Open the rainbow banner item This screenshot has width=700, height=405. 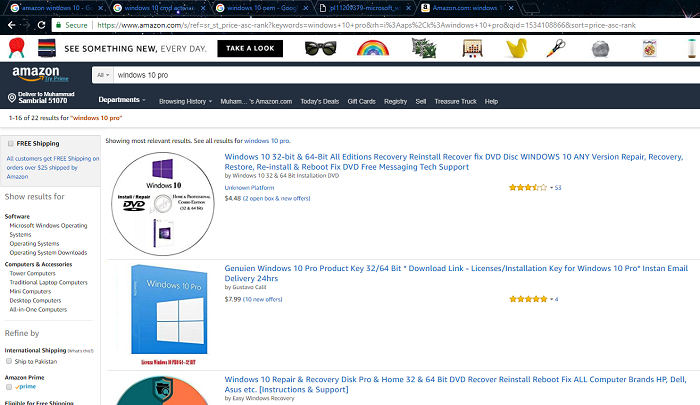[373, 48]
